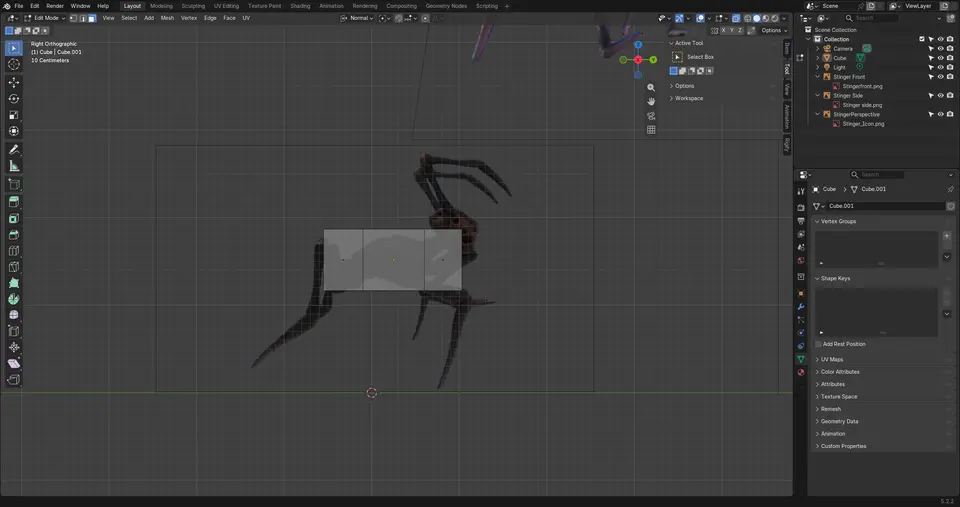Open the Edit Mode dropdown
960x507 pixels.
coord(45,18)
